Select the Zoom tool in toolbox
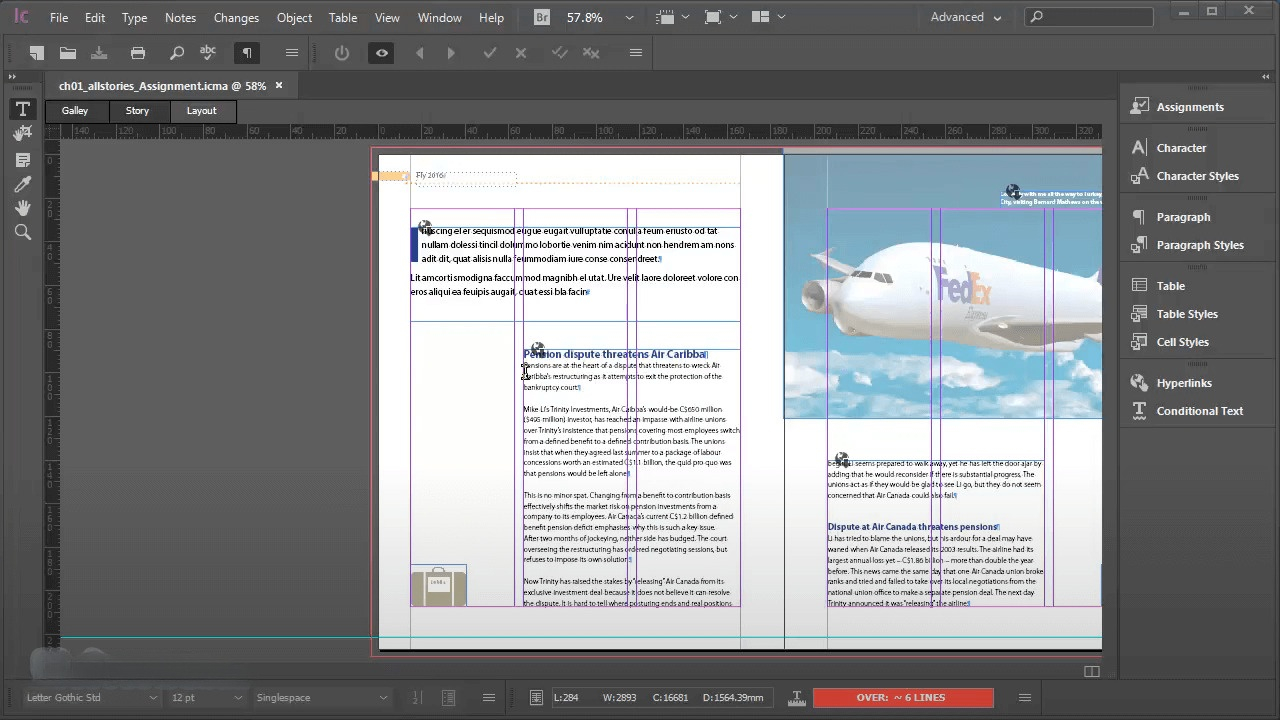 [x=23, y=232]
